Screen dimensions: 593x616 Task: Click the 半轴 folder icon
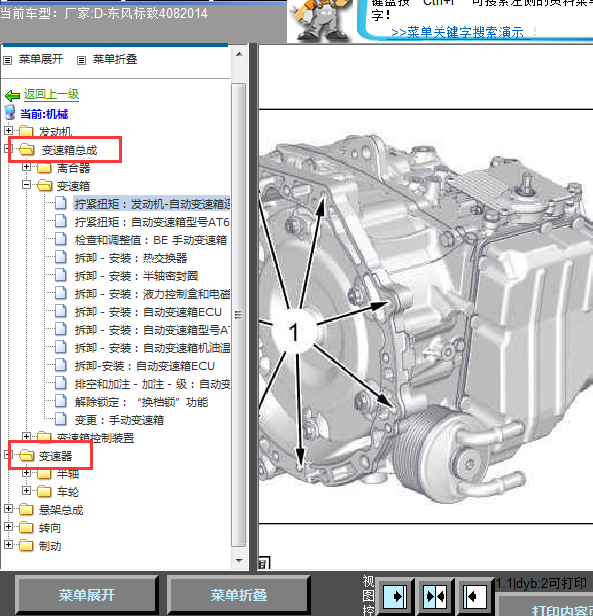pyautogui.click(x=44, y=474)
